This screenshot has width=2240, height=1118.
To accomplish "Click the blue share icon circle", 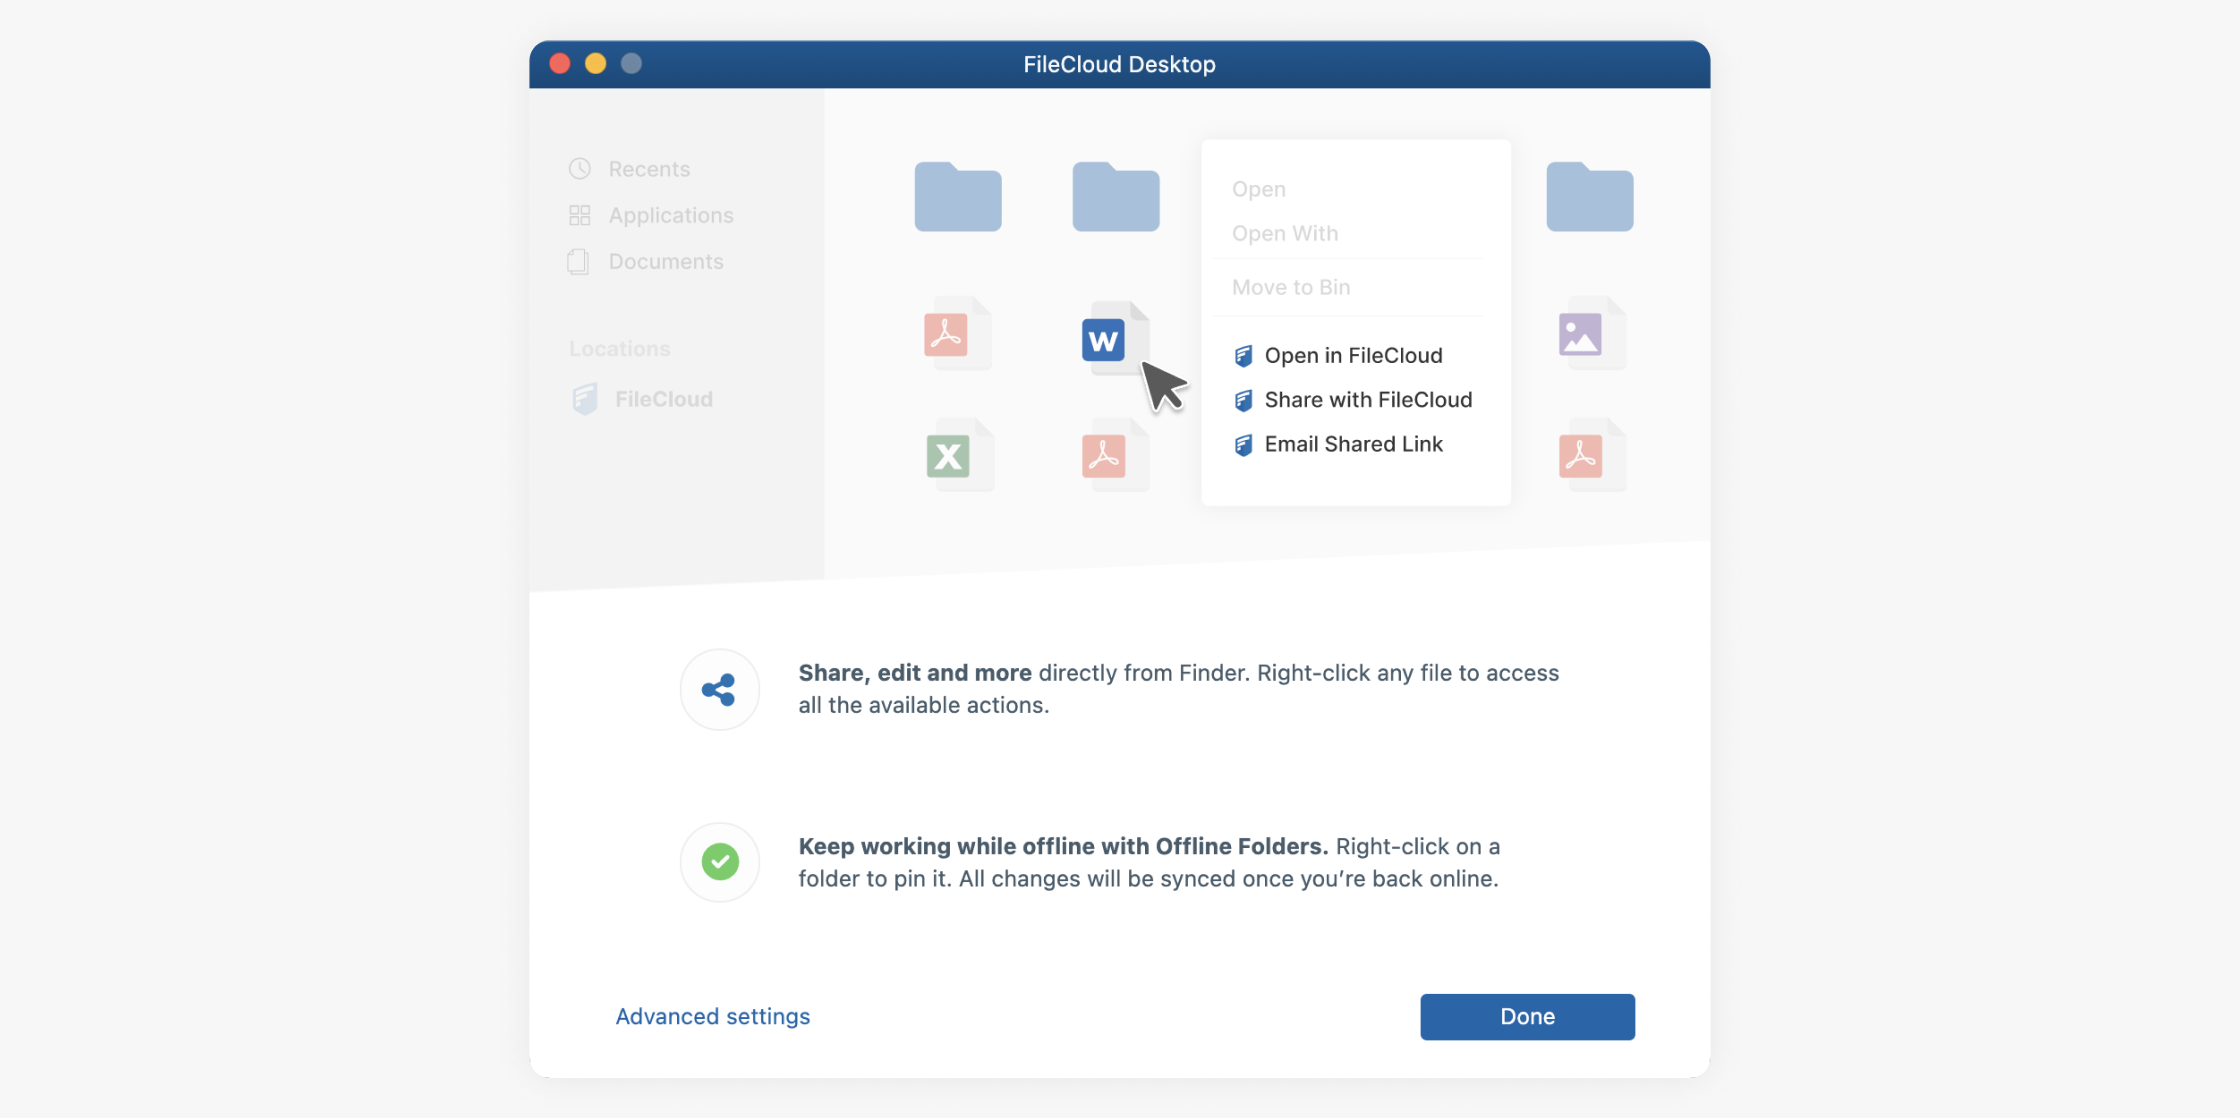I will click(x=720, y=689).
